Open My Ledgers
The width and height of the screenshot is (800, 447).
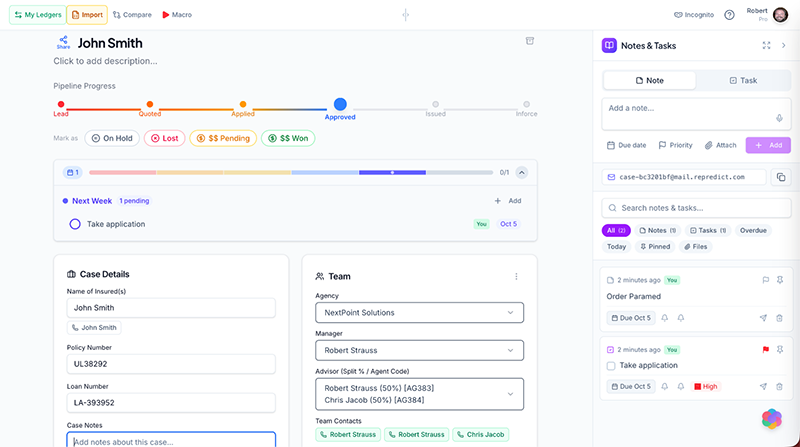pyautogui.click(x=38, y=15)
